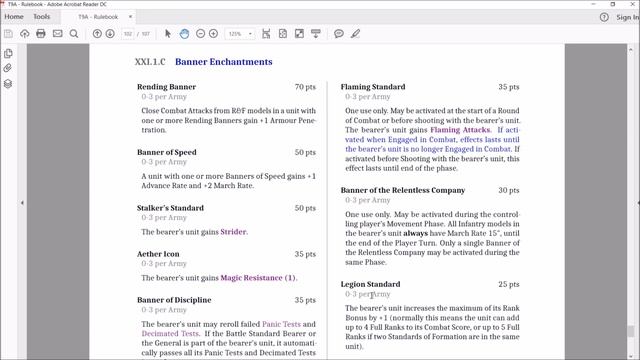Click the 70 pts cost value
This screenshot has height=360, width=640.
pyautogui.click(x=305, y=87)
